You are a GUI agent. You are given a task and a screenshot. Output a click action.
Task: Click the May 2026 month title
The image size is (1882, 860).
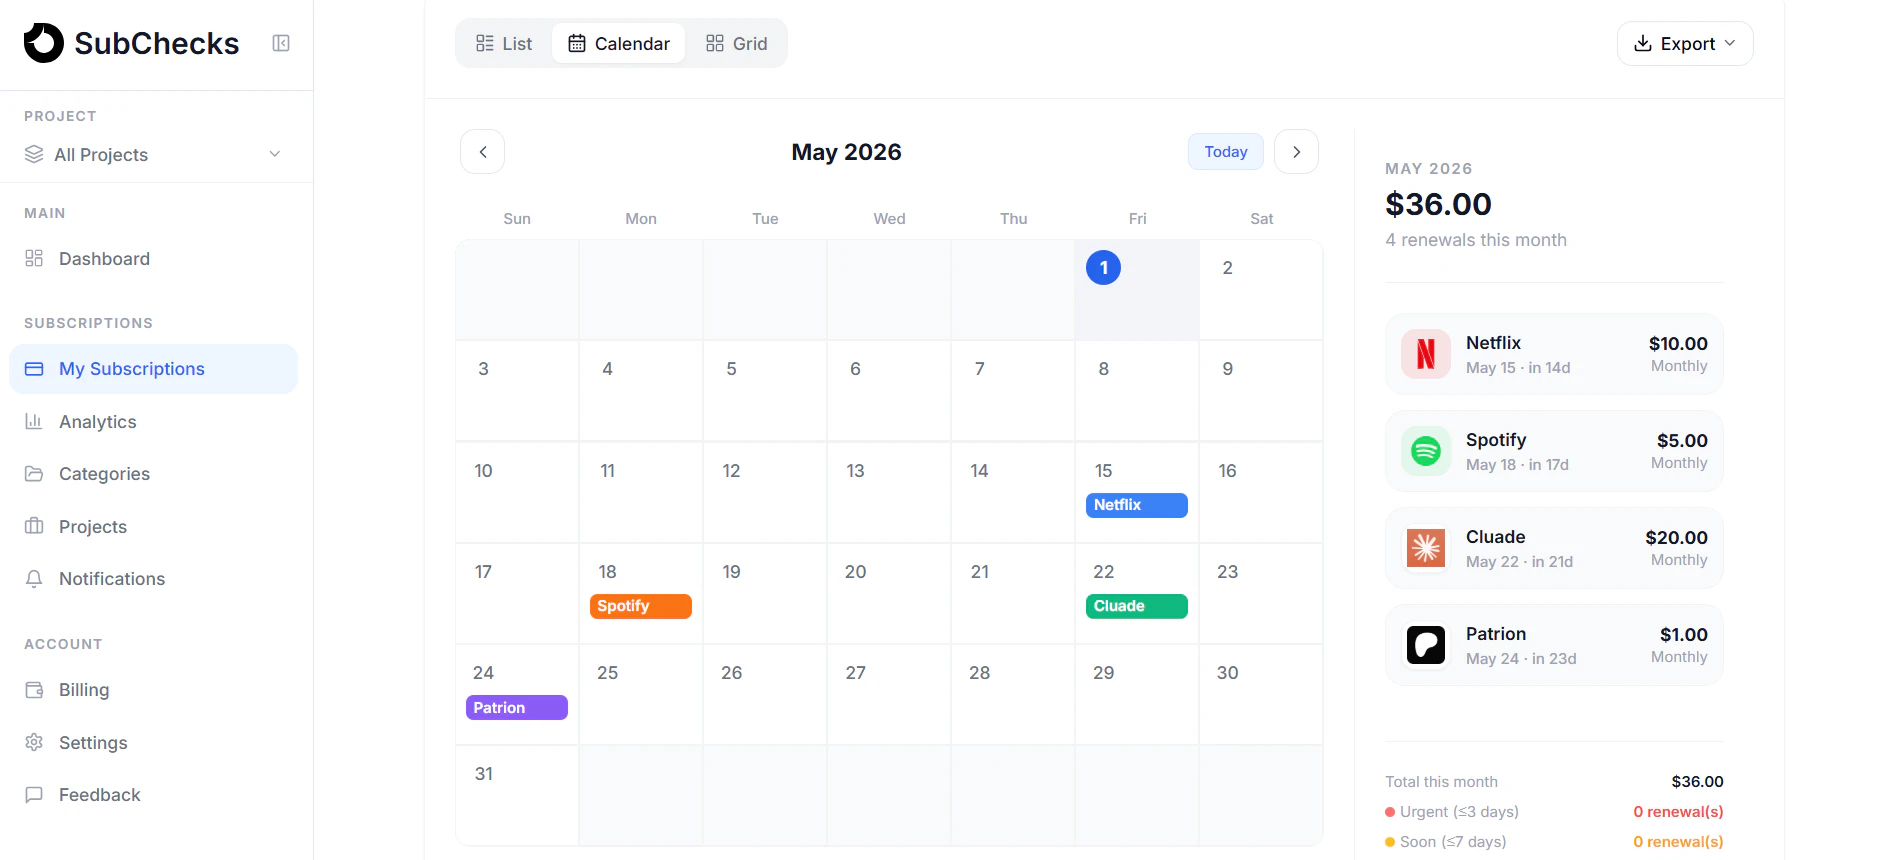pyautogui.click(x=846, y=152)
